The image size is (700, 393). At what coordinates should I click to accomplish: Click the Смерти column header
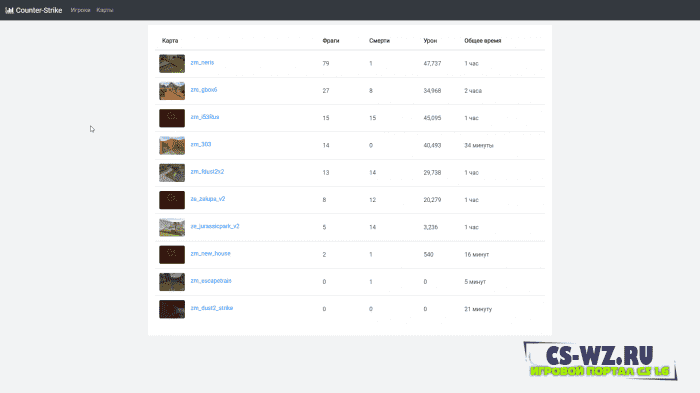379,41
